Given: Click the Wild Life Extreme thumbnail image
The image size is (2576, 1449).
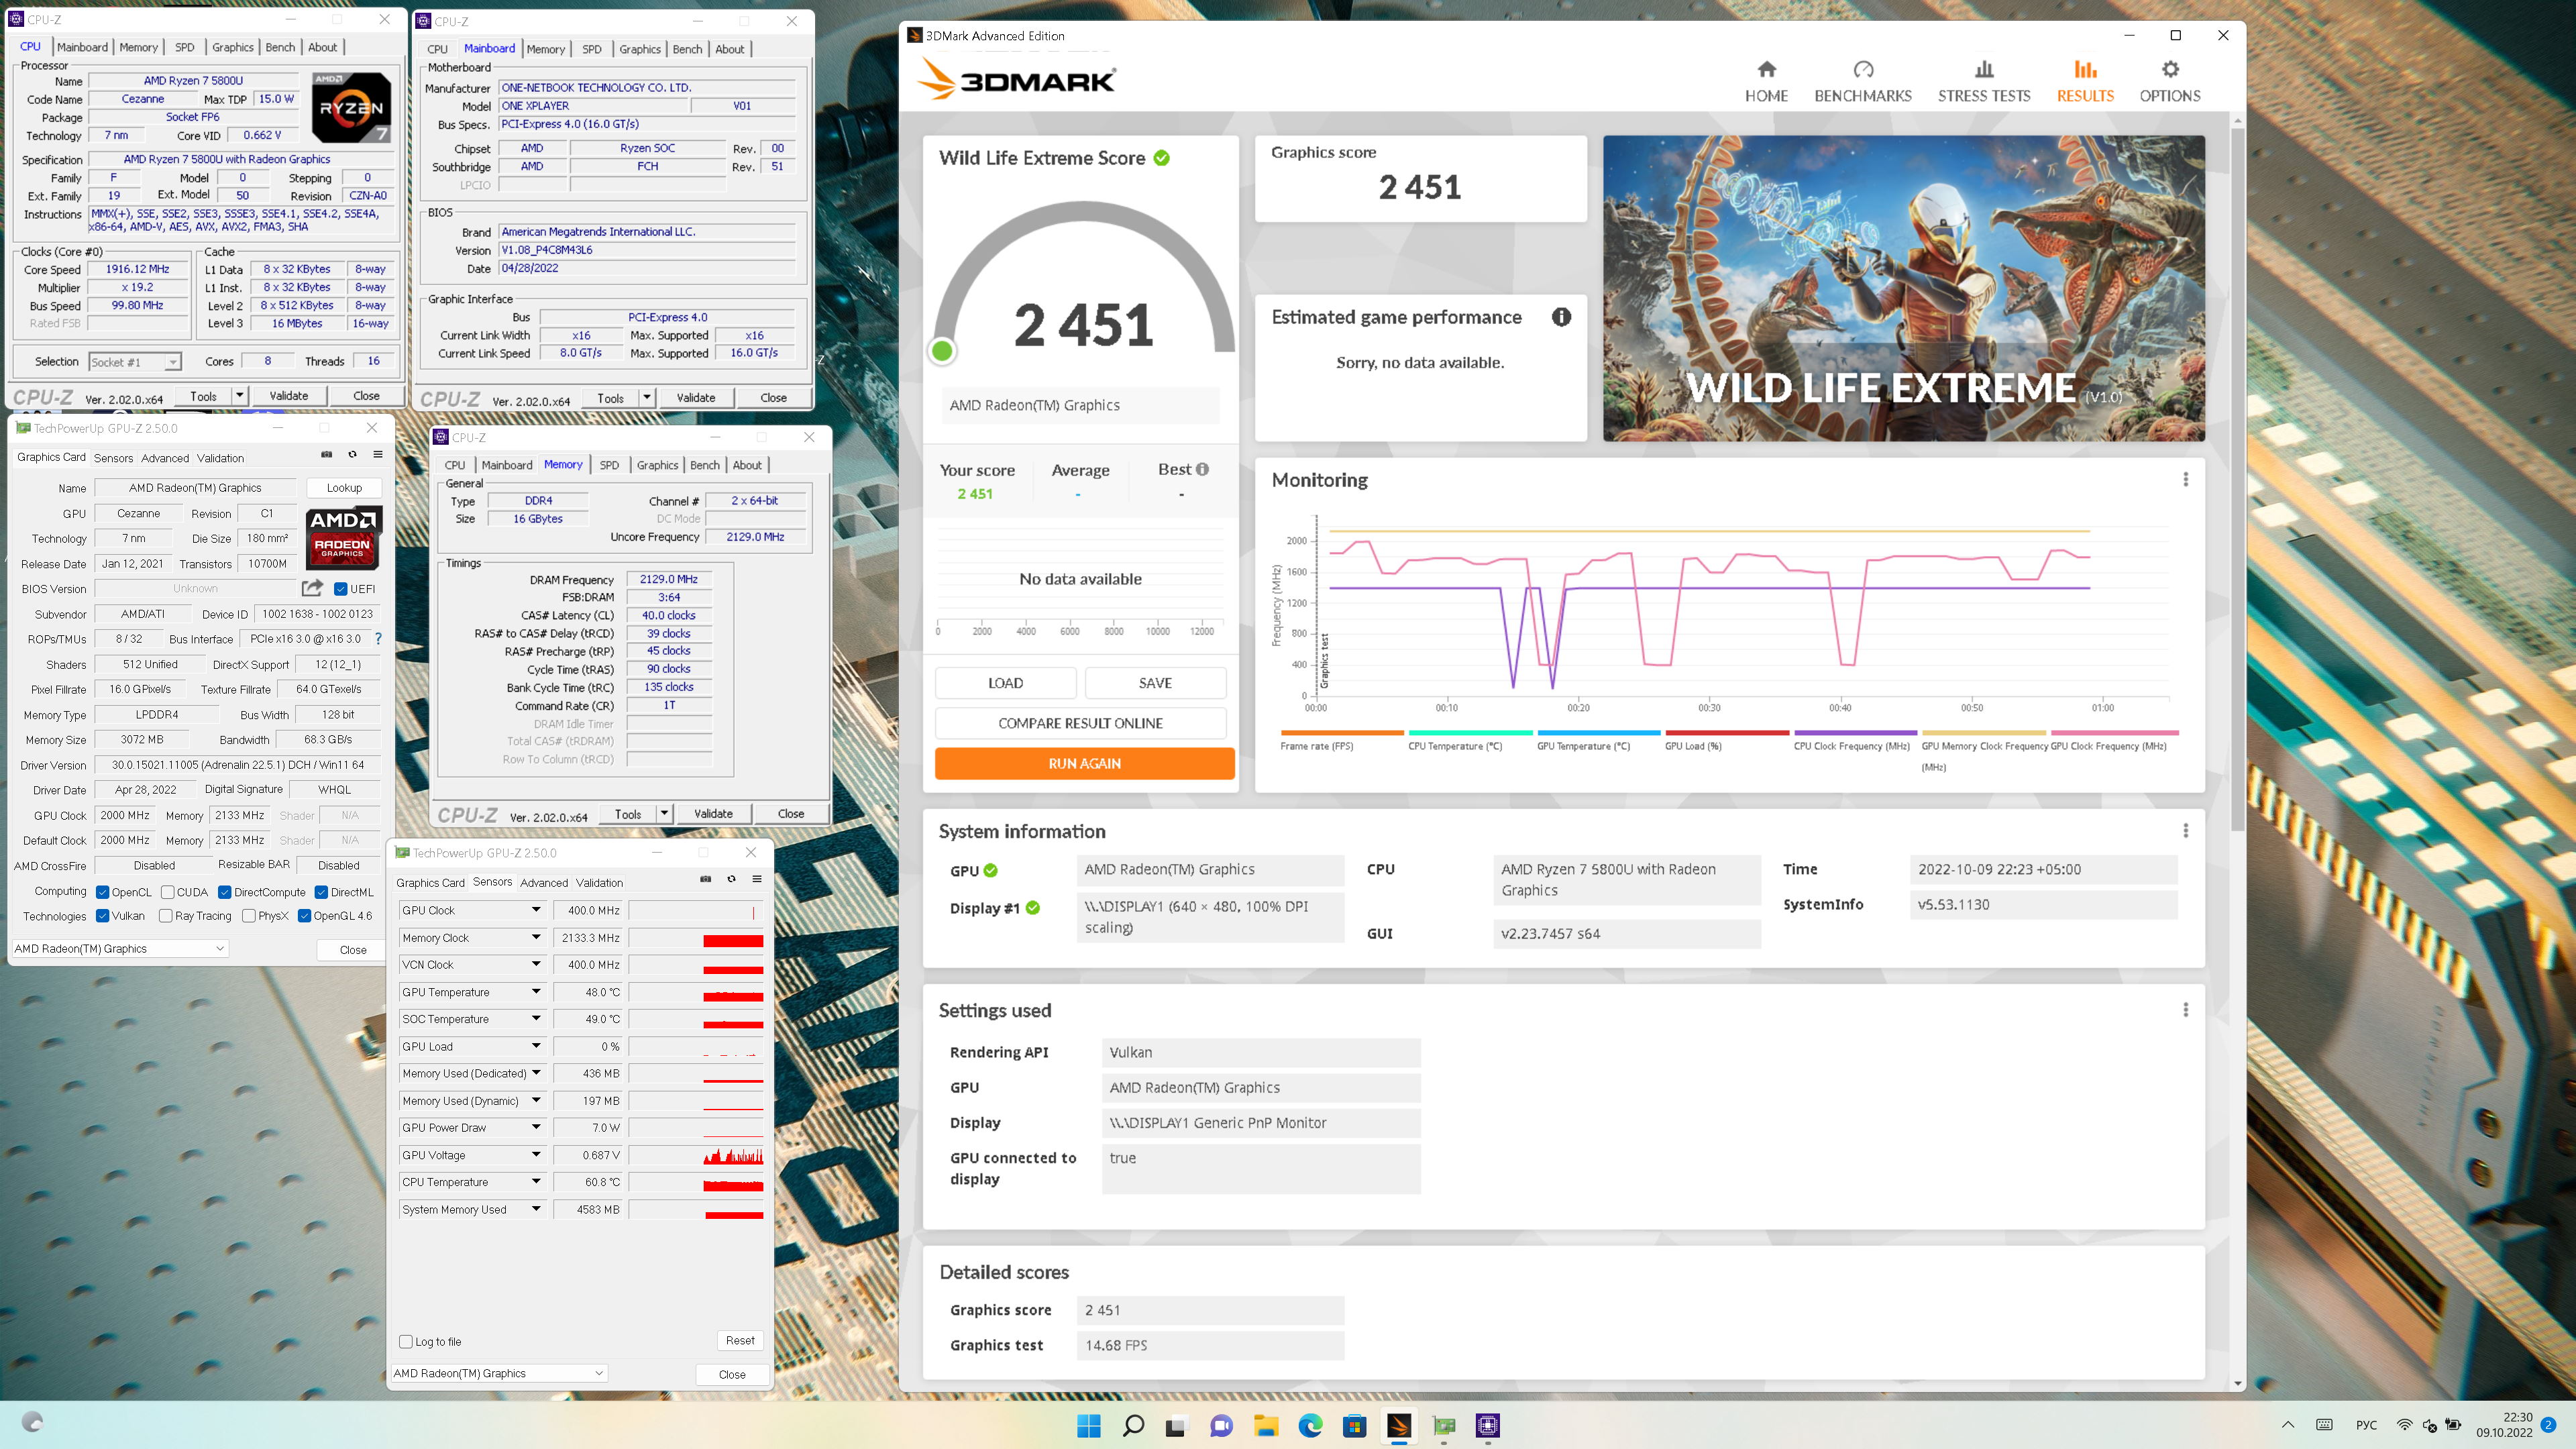Looking at the screenshot, I should click(1903, 288).
